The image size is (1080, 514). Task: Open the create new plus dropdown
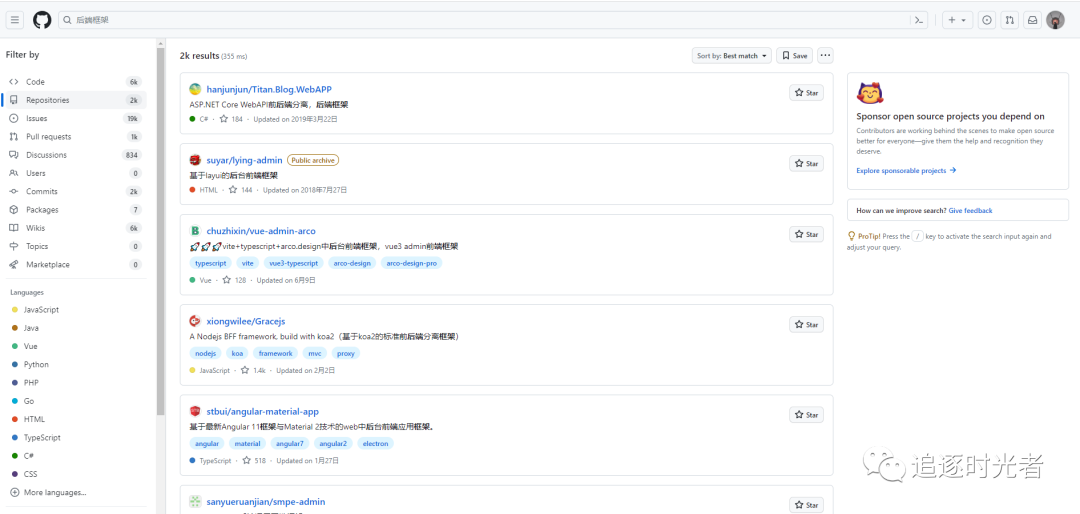(957, 20)
